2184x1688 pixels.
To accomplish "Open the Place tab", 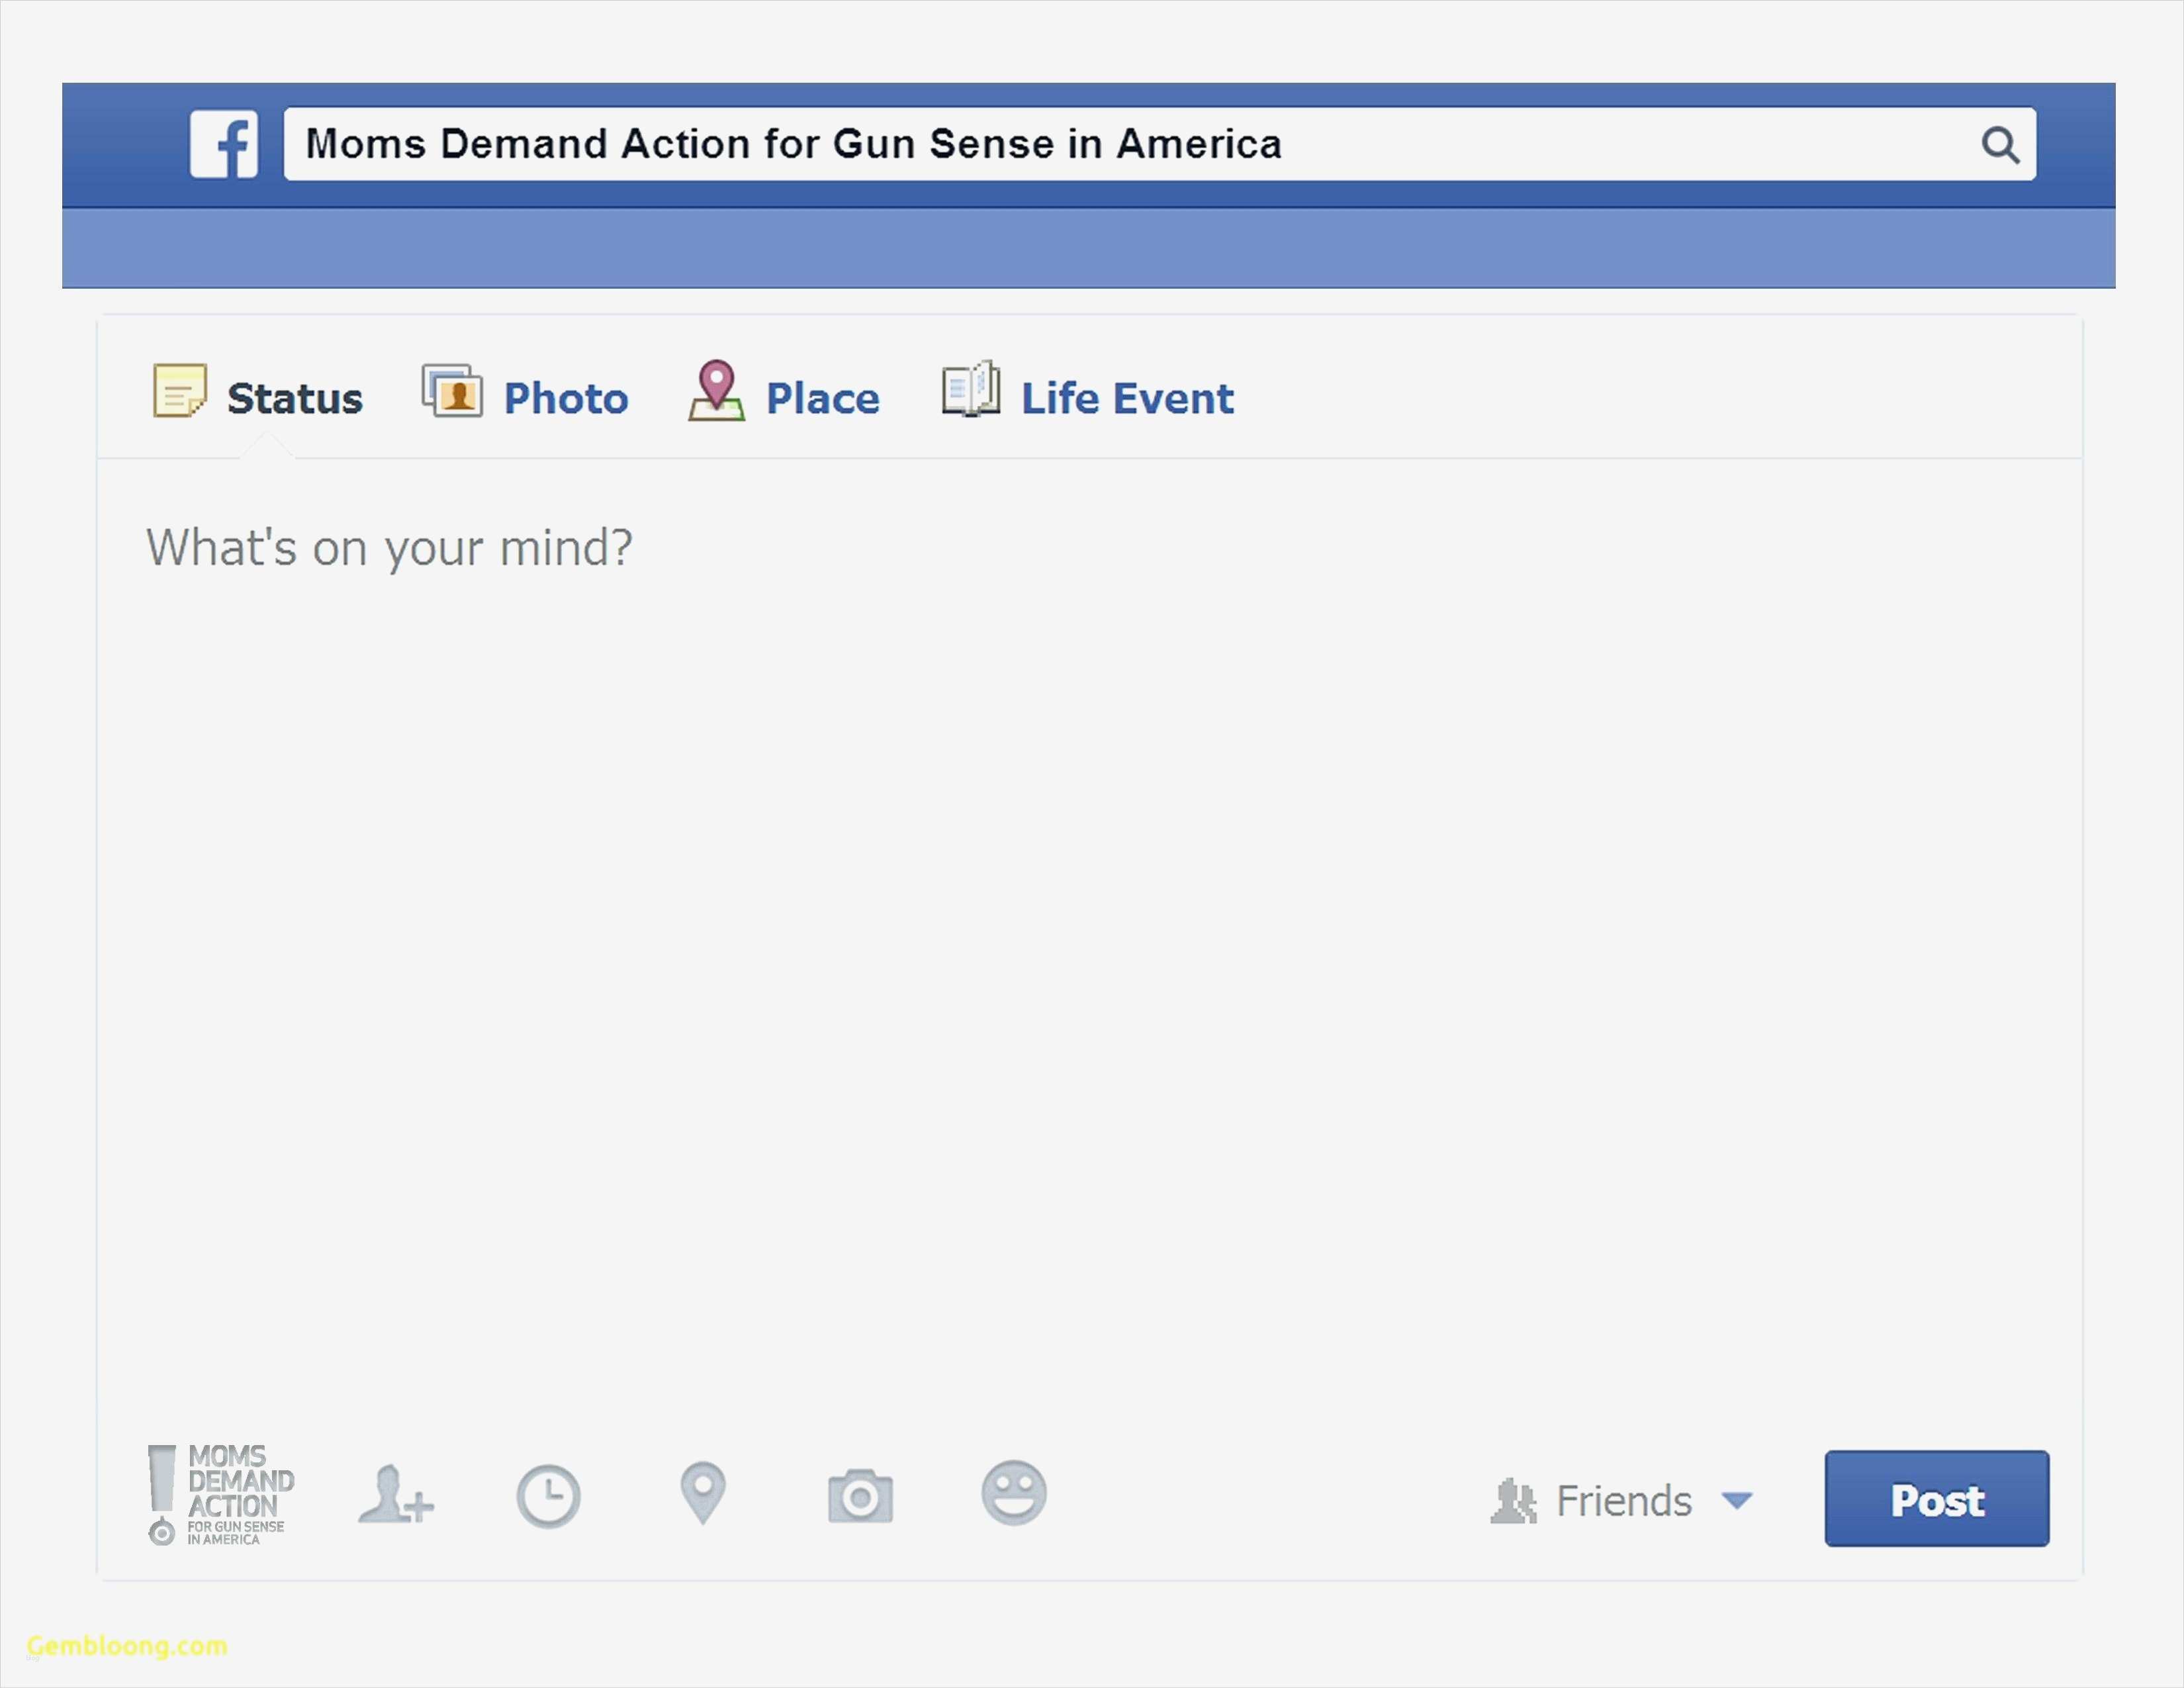I will (x=822, y=399).
